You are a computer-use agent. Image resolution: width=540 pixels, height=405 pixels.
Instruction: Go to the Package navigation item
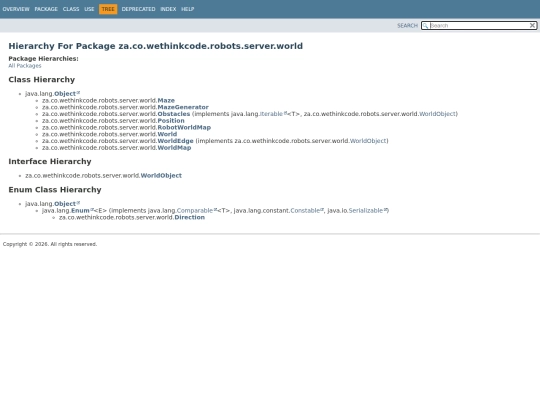[46, 9]
